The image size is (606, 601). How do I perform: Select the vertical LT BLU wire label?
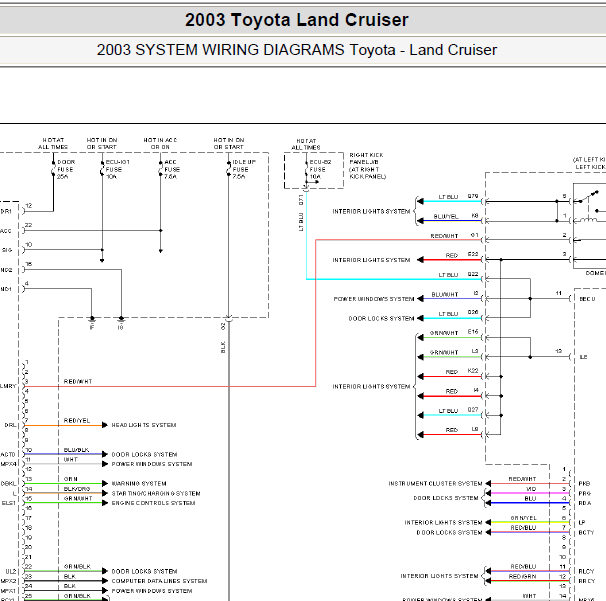301,222
